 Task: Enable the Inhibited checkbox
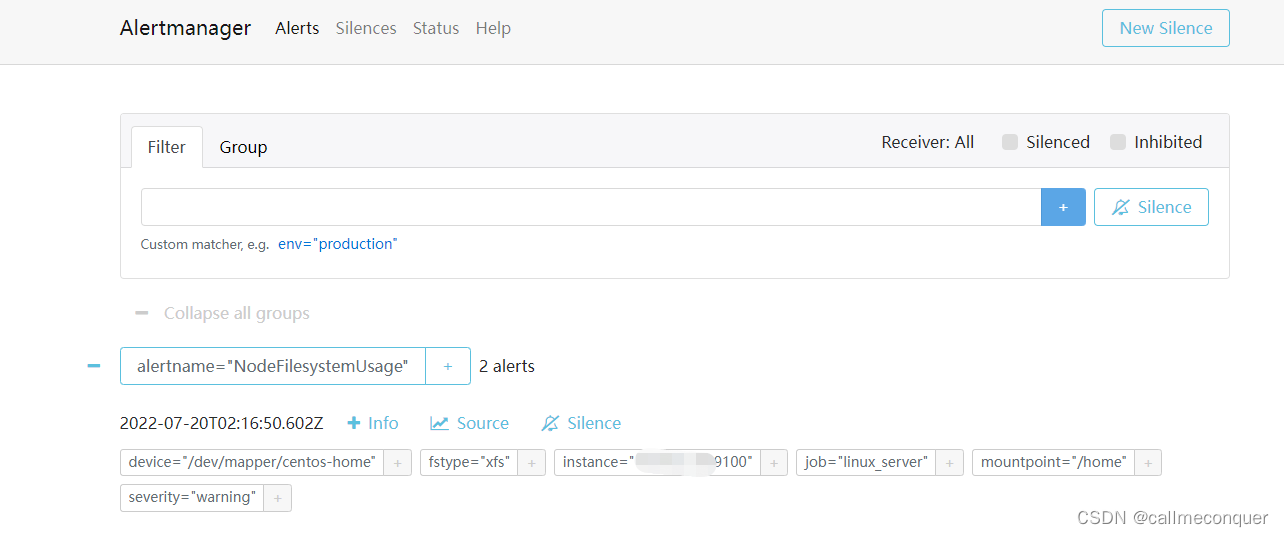point(1118,142)
